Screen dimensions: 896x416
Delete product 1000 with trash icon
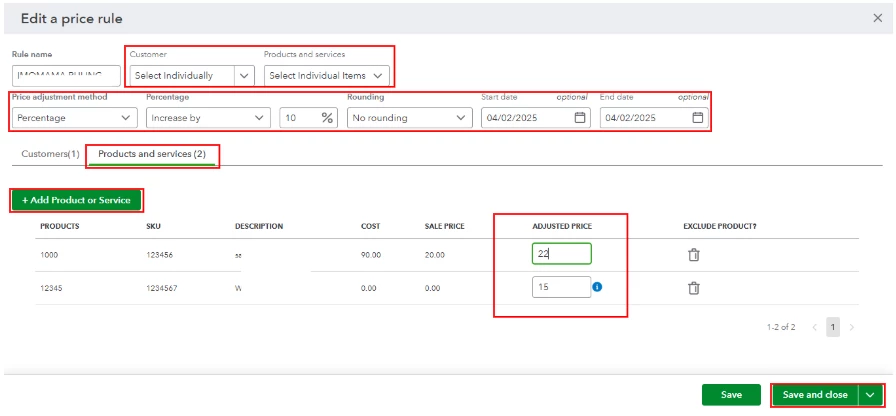(x=693, y=255)
